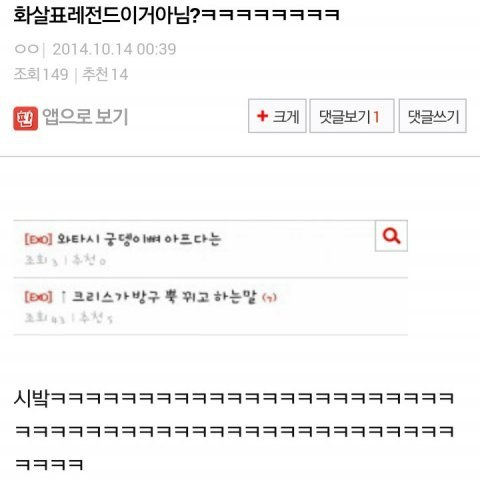Click the red magnifier search icon
This screenshot has height=480, width=480.
coord(391,236)
